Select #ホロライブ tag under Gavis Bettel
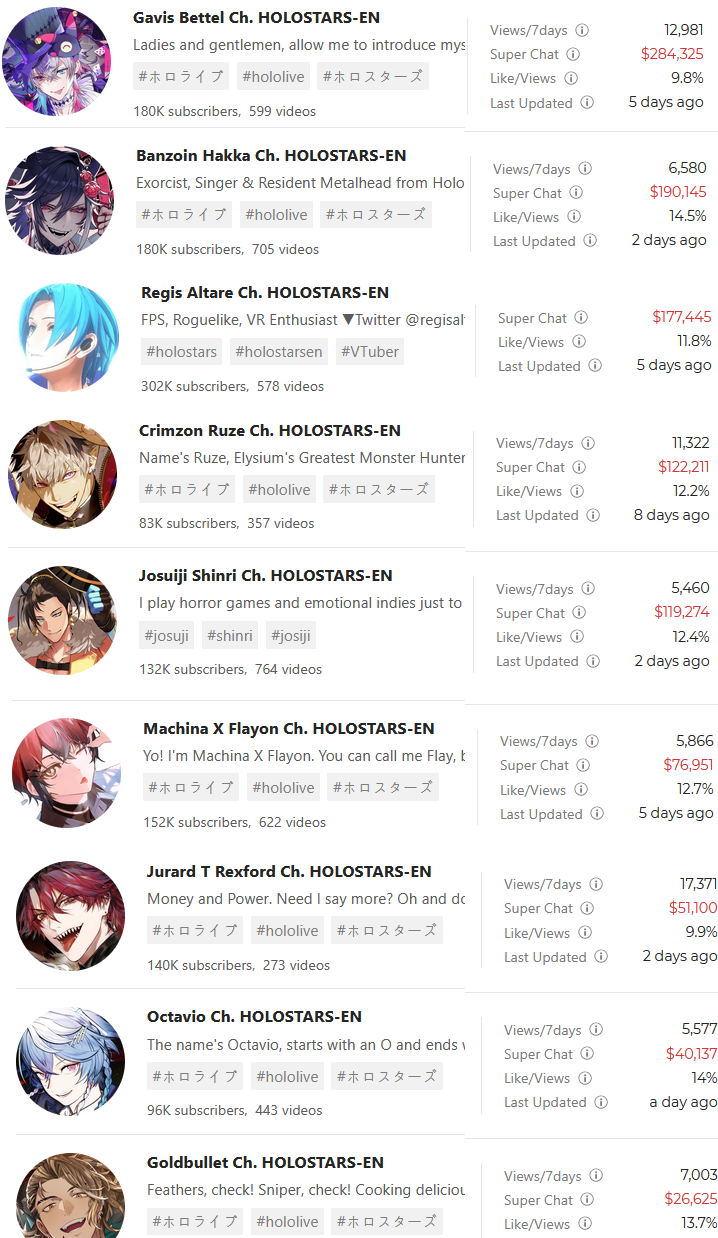The width and height of the screenshot is (718, 1238). (181, 76)
